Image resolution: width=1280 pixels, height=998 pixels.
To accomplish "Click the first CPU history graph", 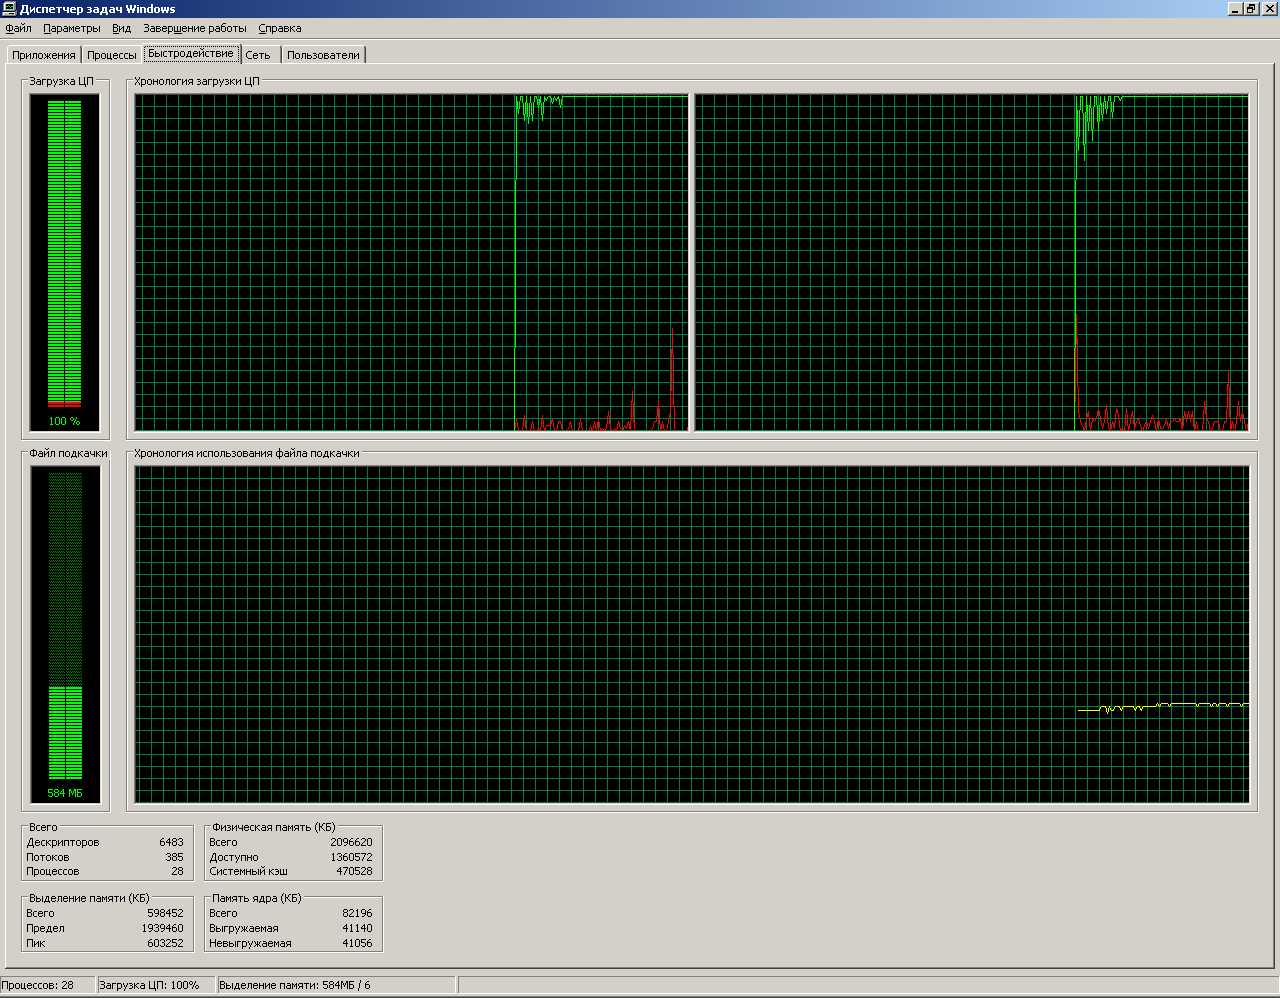I will pyautogui.click(x=412, y=263).
